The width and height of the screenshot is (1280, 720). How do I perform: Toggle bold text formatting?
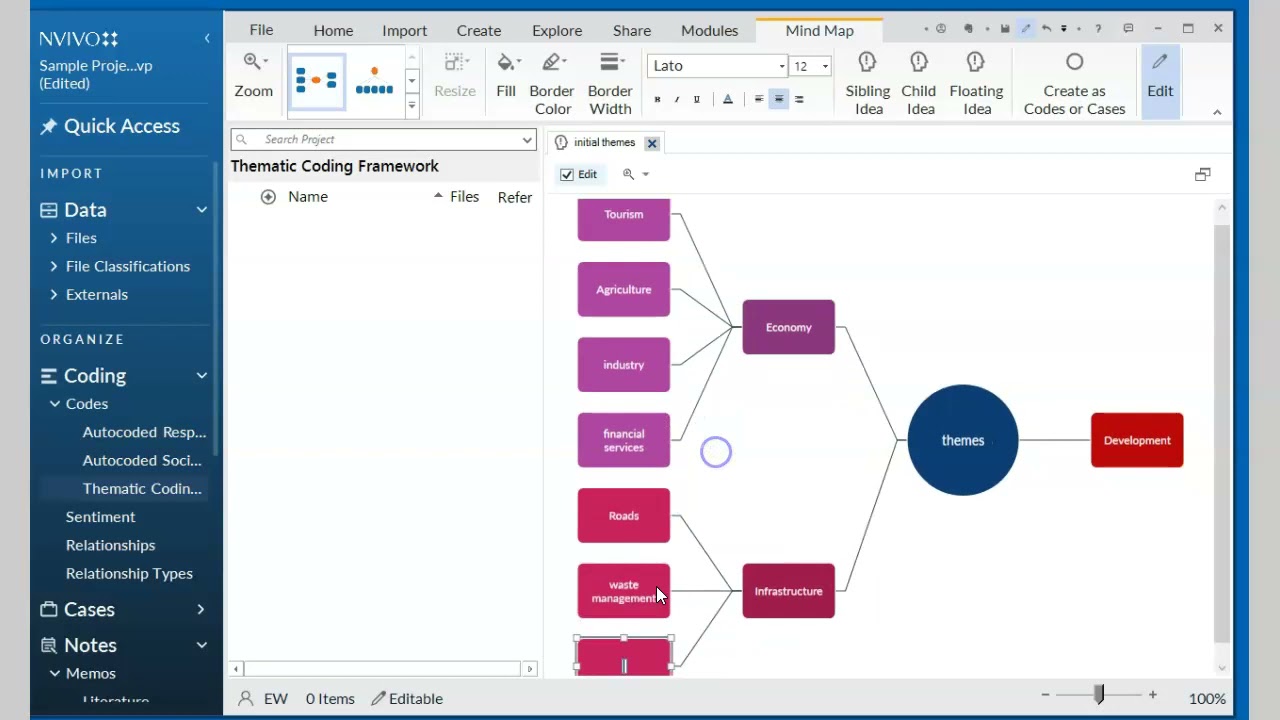pyautogui.click(x=657, y=99)
